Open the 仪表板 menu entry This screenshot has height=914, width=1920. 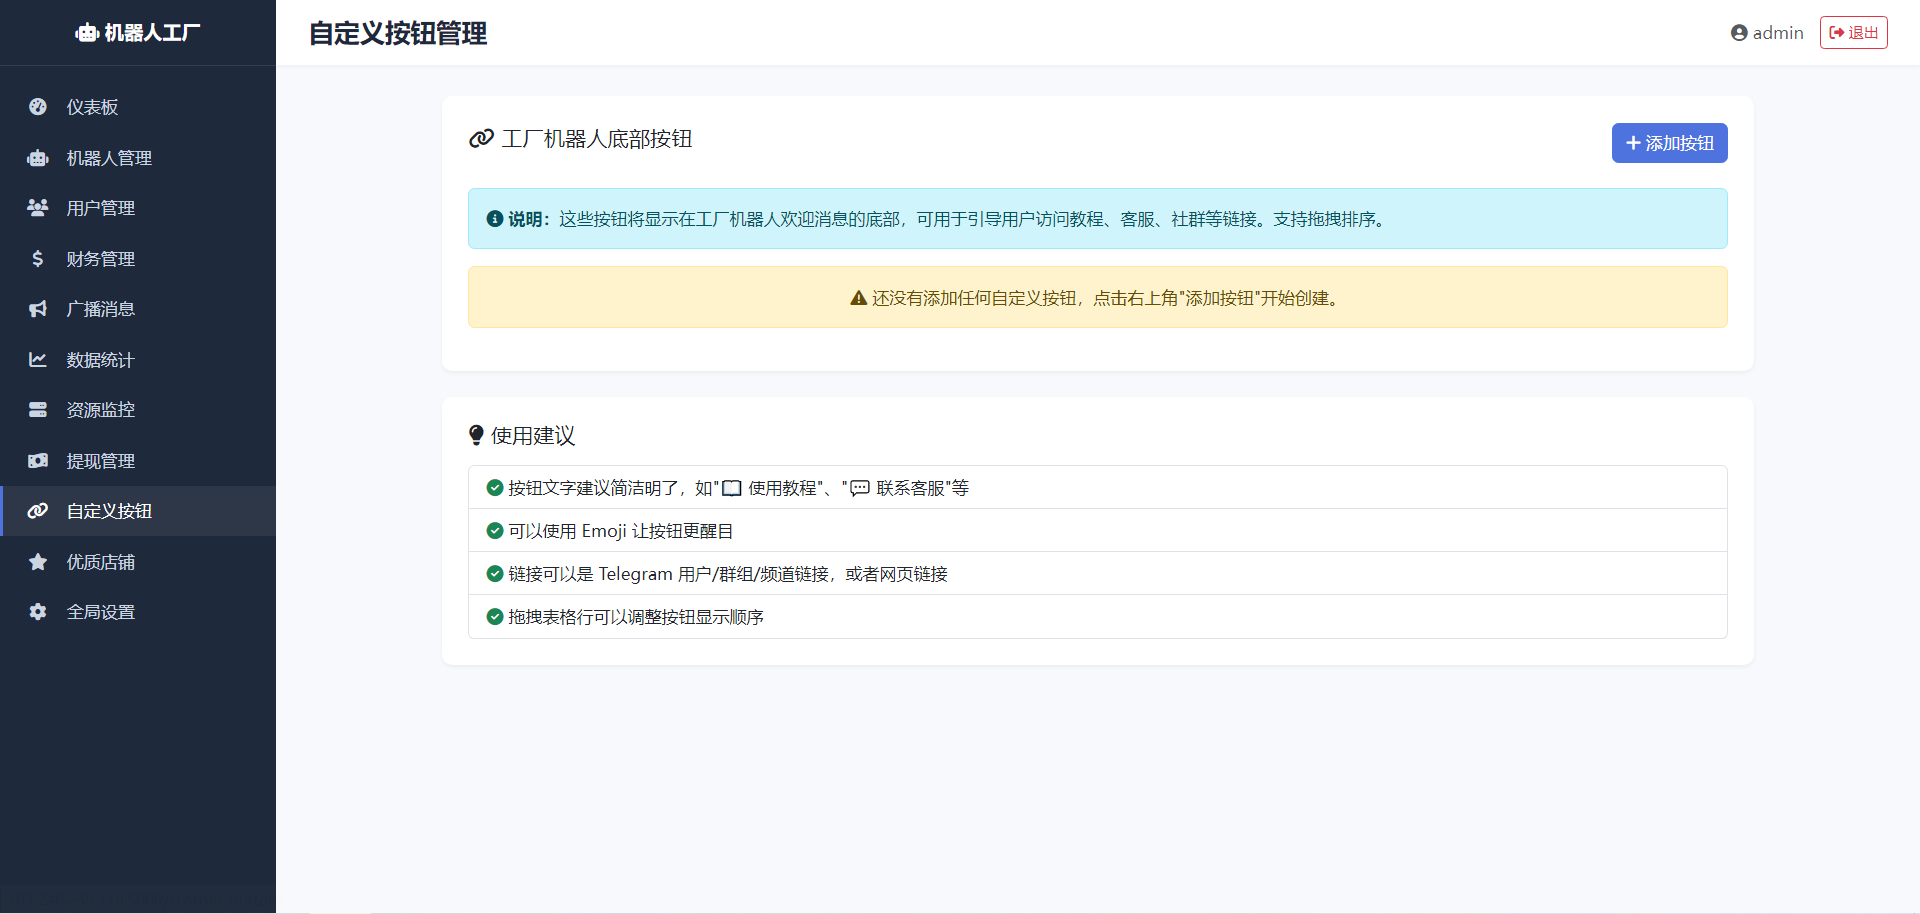tap(92, 107)
